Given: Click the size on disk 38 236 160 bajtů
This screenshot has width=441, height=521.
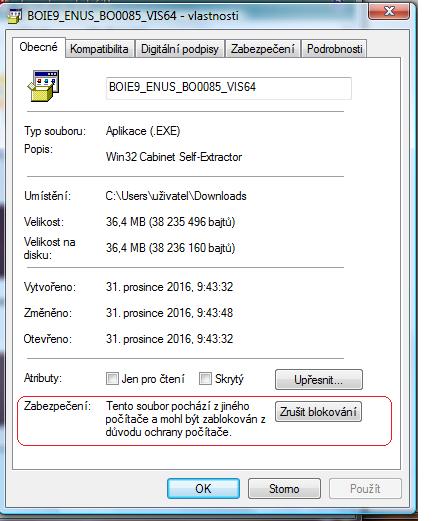Looking at the screenshot, I should coord(192,248).
